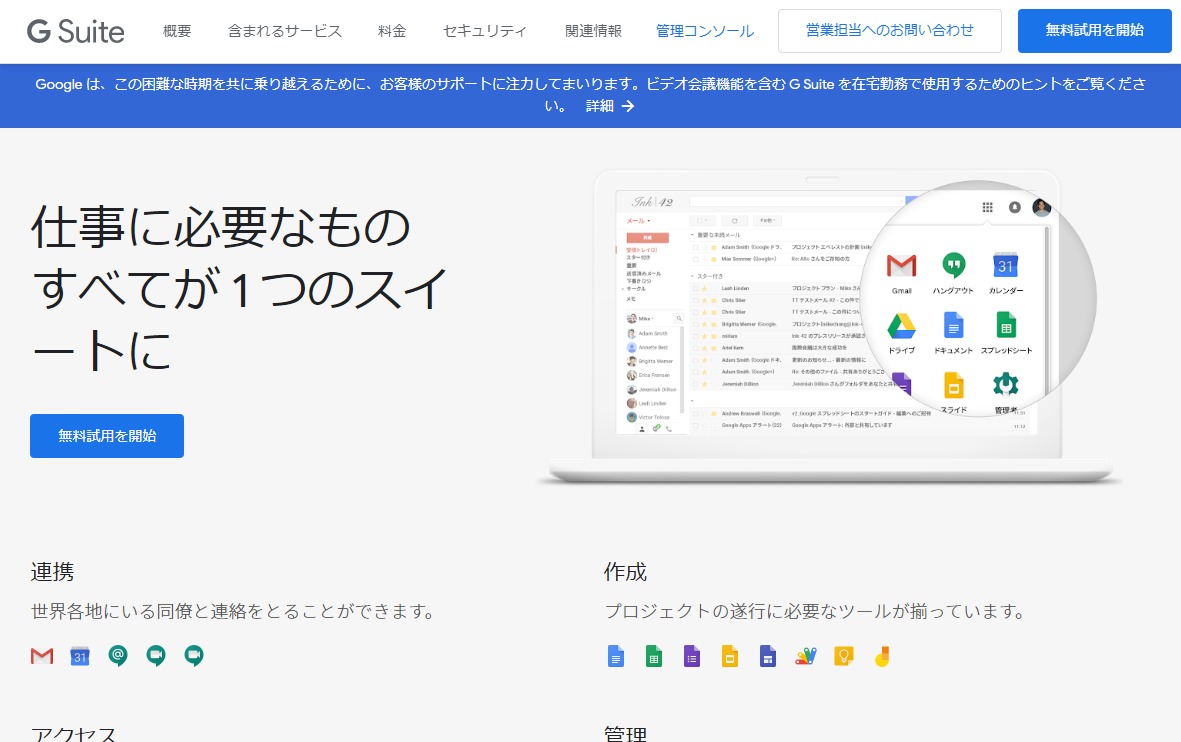Follow the 詳細 link in the blue banner

click(x=610, y=106)
